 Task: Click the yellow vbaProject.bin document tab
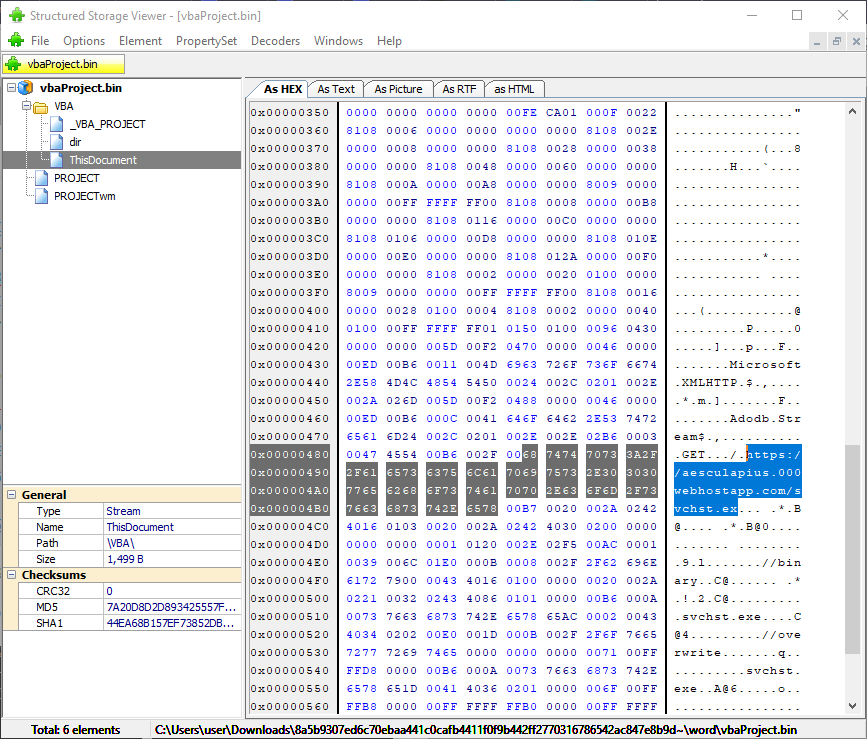(64, 64)
